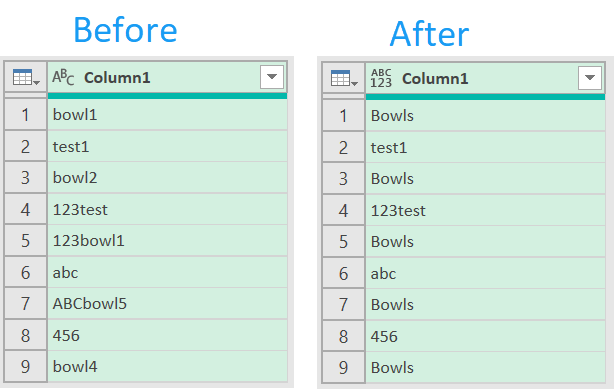The image size is (614, 389).
Task: Select cell abc in Before table
Action: click(x=167, y=273)
